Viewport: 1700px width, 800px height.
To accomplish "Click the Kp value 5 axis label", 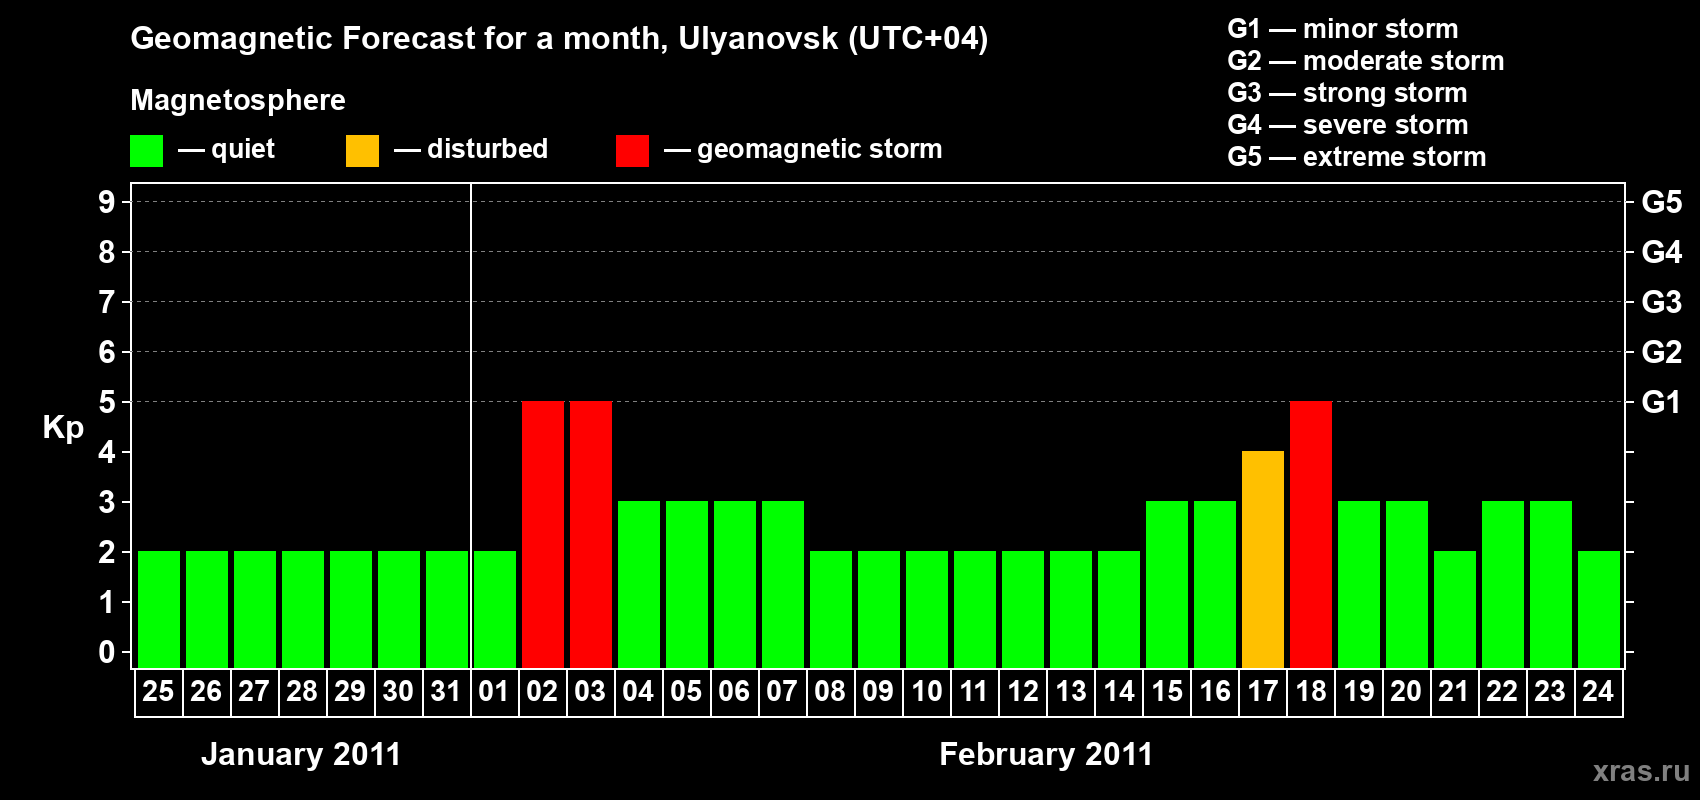I will pos(107,402).
